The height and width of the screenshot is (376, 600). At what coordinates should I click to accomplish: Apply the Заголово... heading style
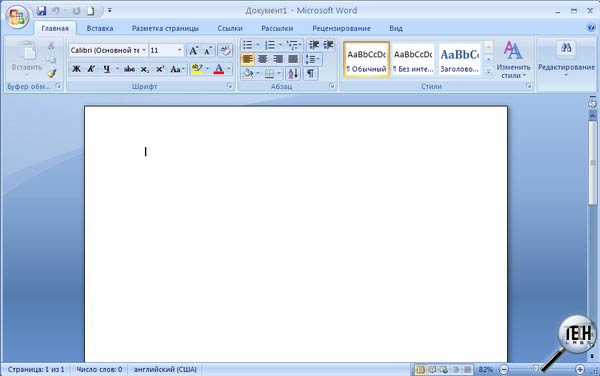click(460, 60)
